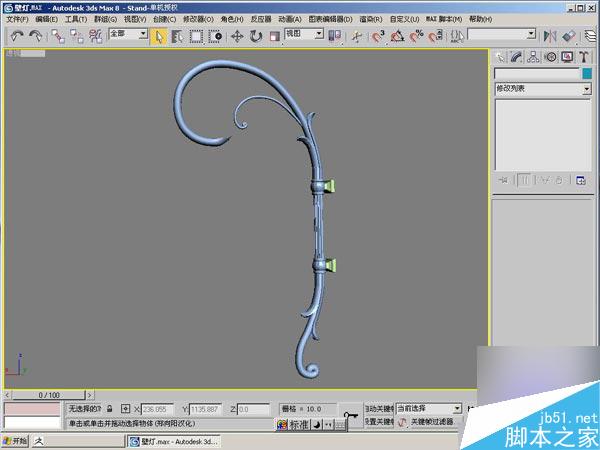600x450 pixels.
Task: Open the 动画(A) menu
Action: click(x=290, y=19)
